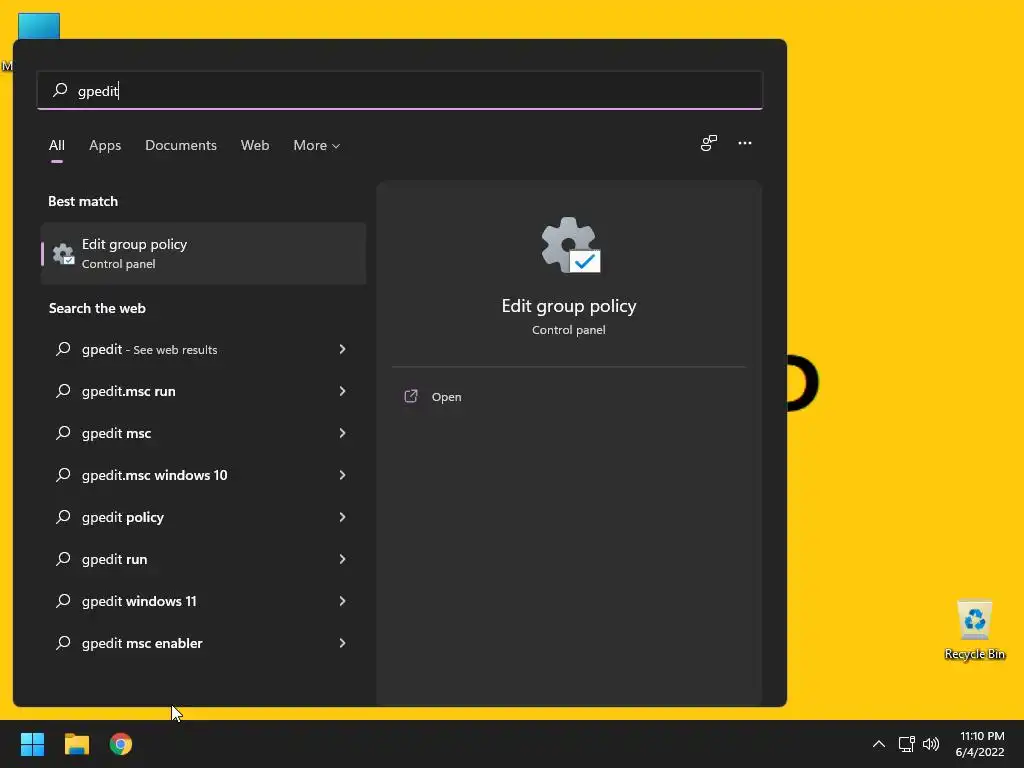Viewport: 1024px width, 768px height.
Task: Click Open in the preview pane
Action: tap(446, 397)
